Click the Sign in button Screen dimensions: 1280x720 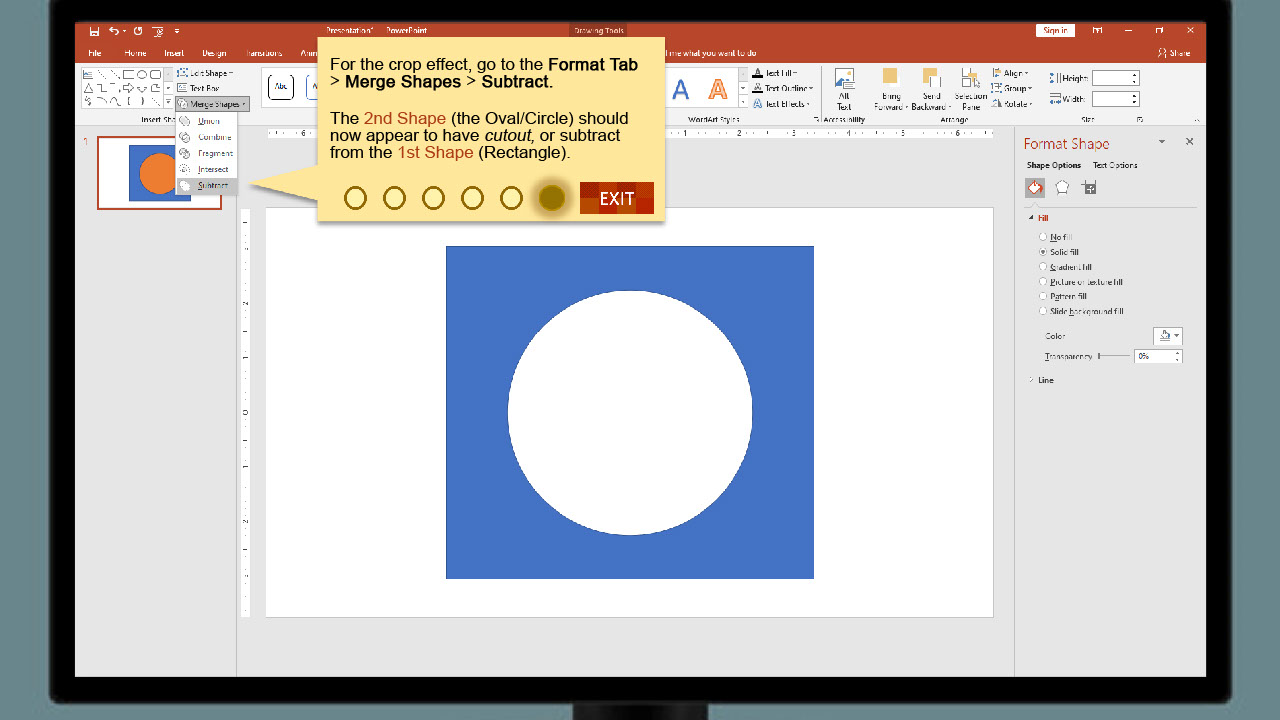click(x=1055, y=31)
